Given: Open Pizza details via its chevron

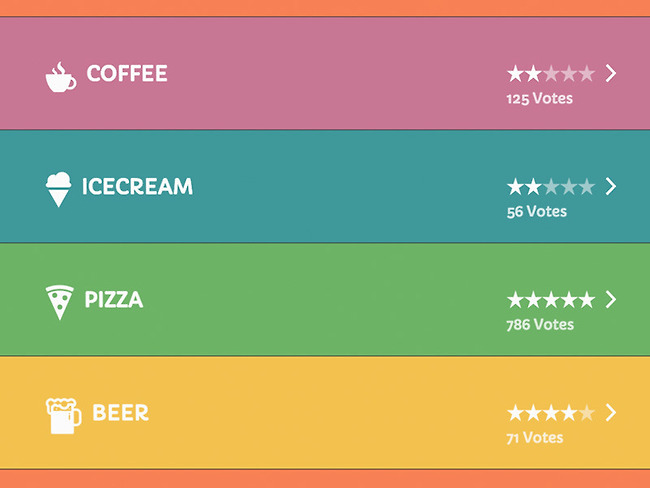Looking at the screenshot, I should (611, 299).
